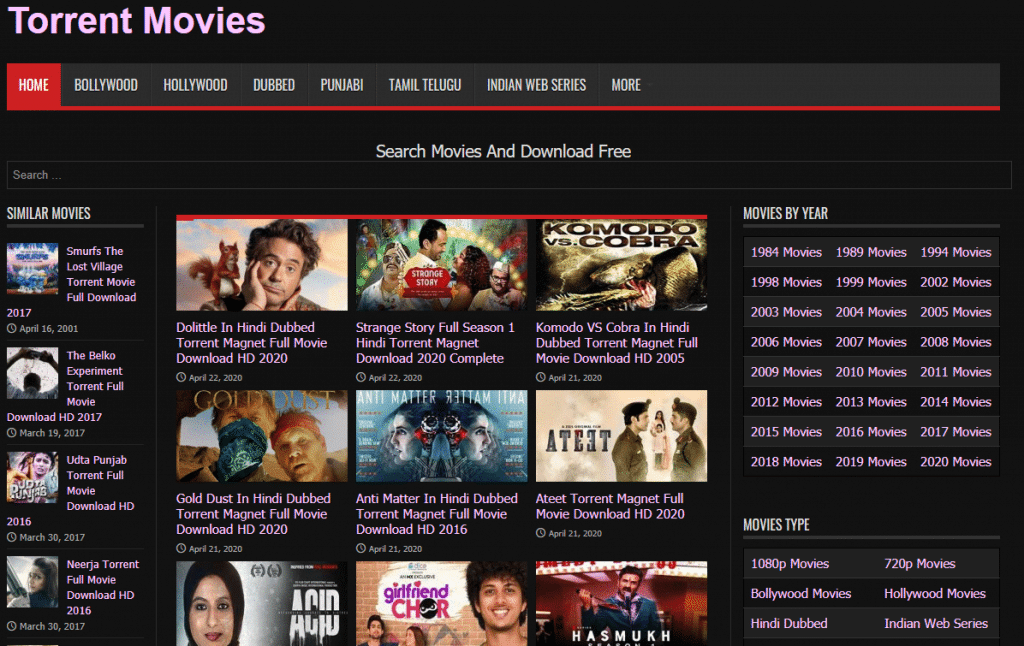Open Udta Punjab sidebar thumbnail
This screenshot has width=1024, height=646.
33,477
